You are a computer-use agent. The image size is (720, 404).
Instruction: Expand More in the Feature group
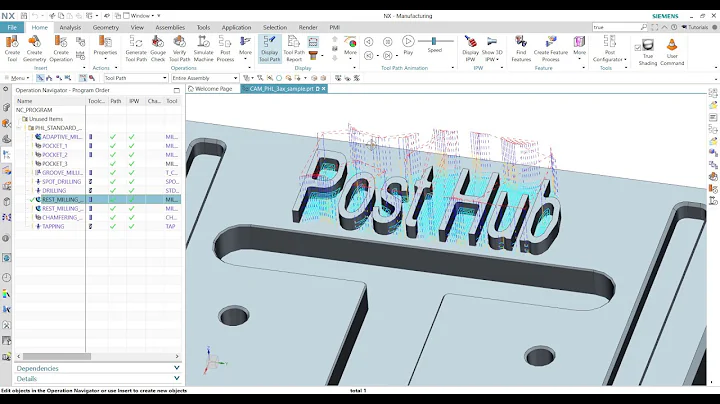579,46
